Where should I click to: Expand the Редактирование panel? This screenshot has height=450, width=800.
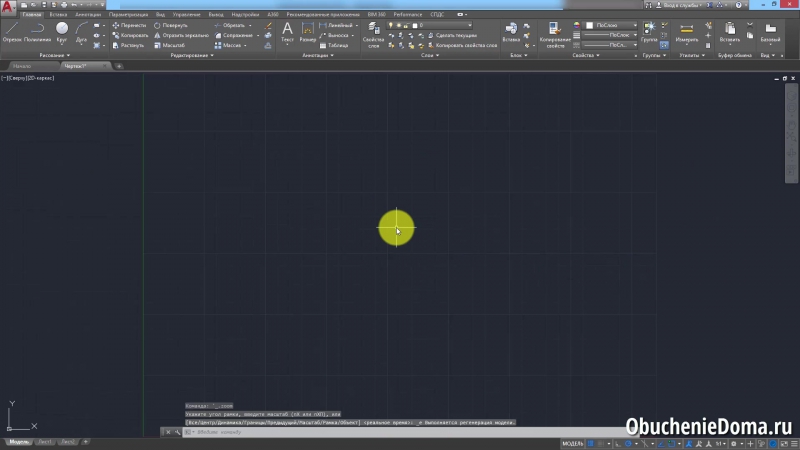(192, 55)
